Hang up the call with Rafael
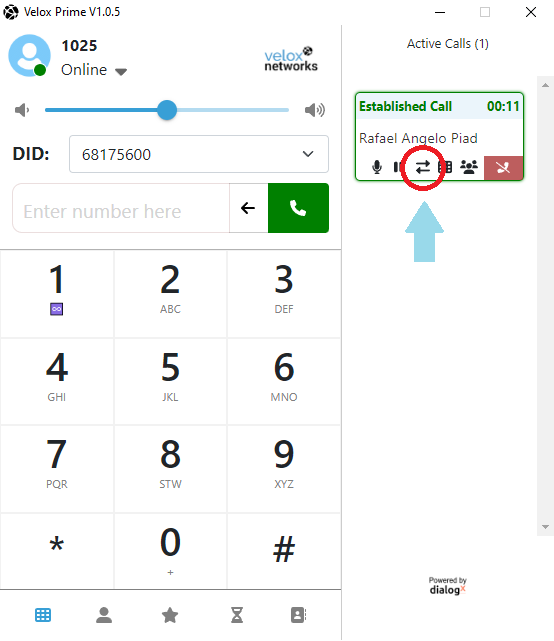The image size is (554, 641). (x=503, y=168)
